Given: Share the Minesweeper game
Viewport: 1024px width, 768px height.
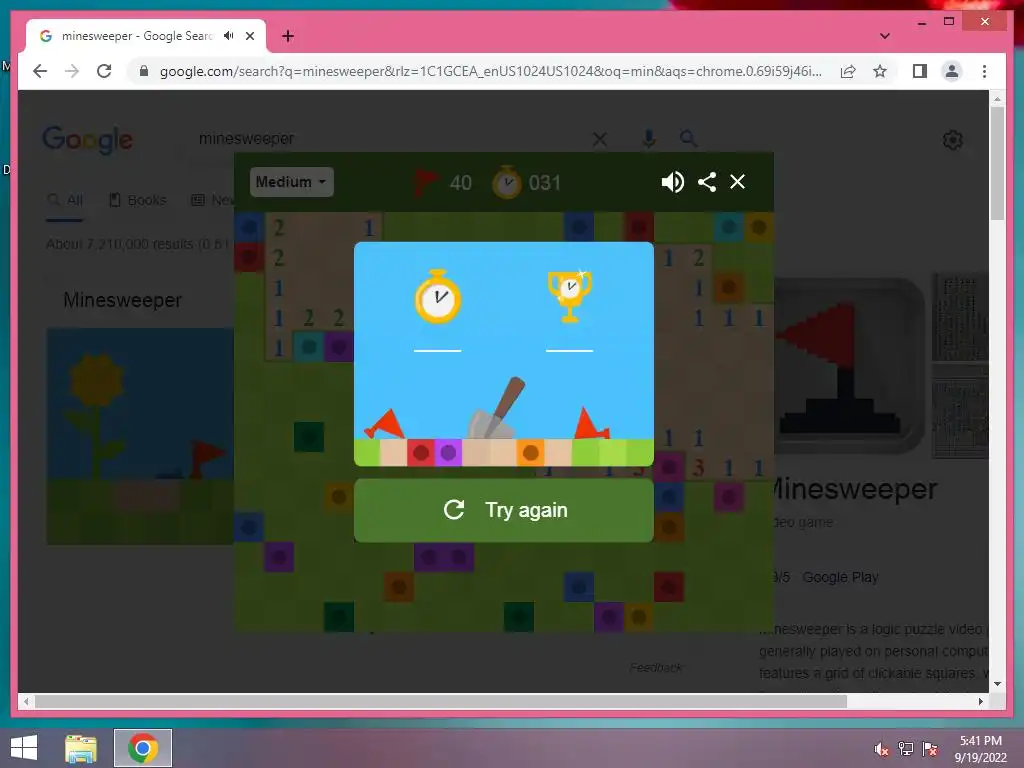Looking at the screenshot, I should (707, 182).
